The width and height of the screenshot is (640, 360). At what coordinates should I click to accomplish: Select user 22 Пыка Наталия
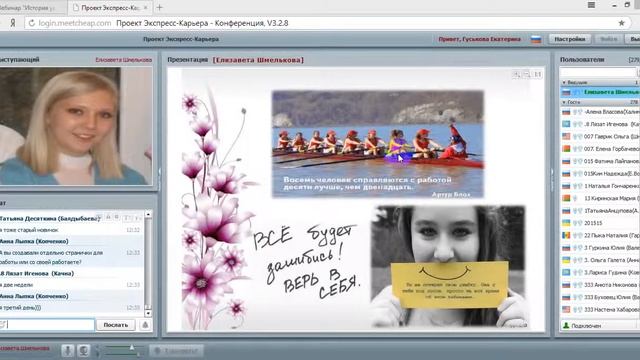point(600,235)
